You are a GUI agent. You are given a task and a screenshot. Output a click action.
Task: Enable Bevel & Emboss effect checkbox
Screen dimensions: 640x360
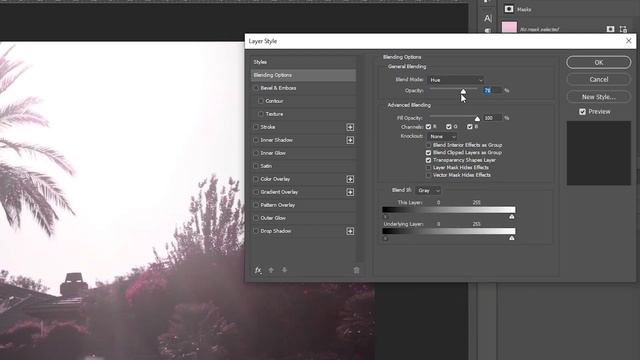tap(256, 88)
